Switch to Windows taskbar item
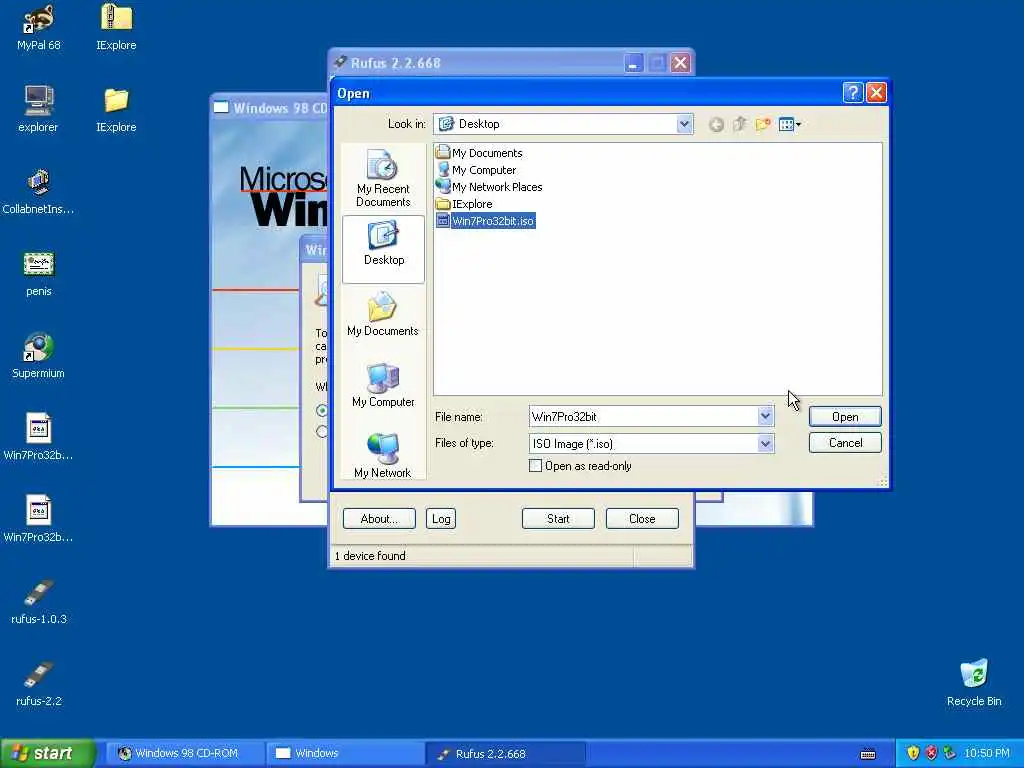 [x=344, y=754]
